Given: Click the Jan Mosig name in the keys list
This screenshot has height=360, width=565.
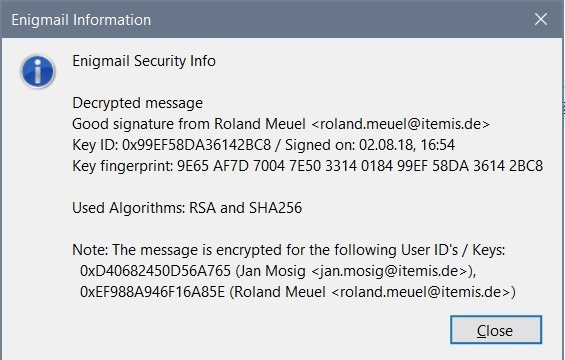Looking at the screenshot, I should pos(275,271).
